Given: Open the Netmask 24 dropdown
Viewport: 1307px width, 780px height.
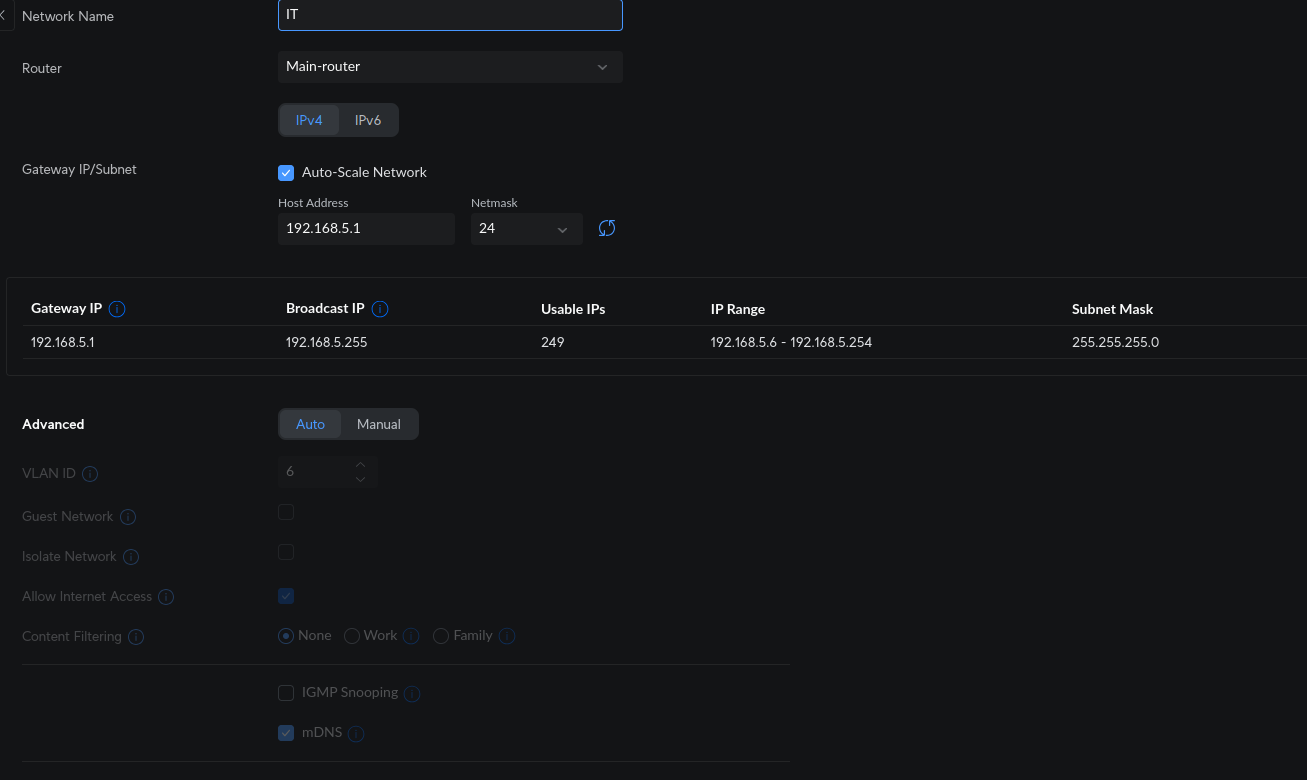Looking at the screenshot, I should 527,228.
